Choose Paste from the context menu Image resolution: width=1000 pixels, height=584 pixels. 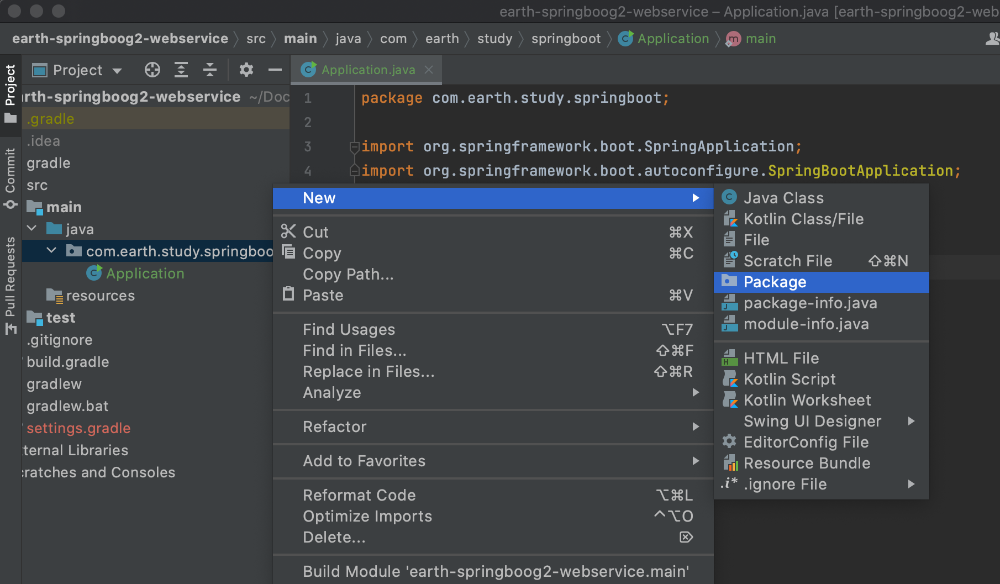click(x=493, y=295)
